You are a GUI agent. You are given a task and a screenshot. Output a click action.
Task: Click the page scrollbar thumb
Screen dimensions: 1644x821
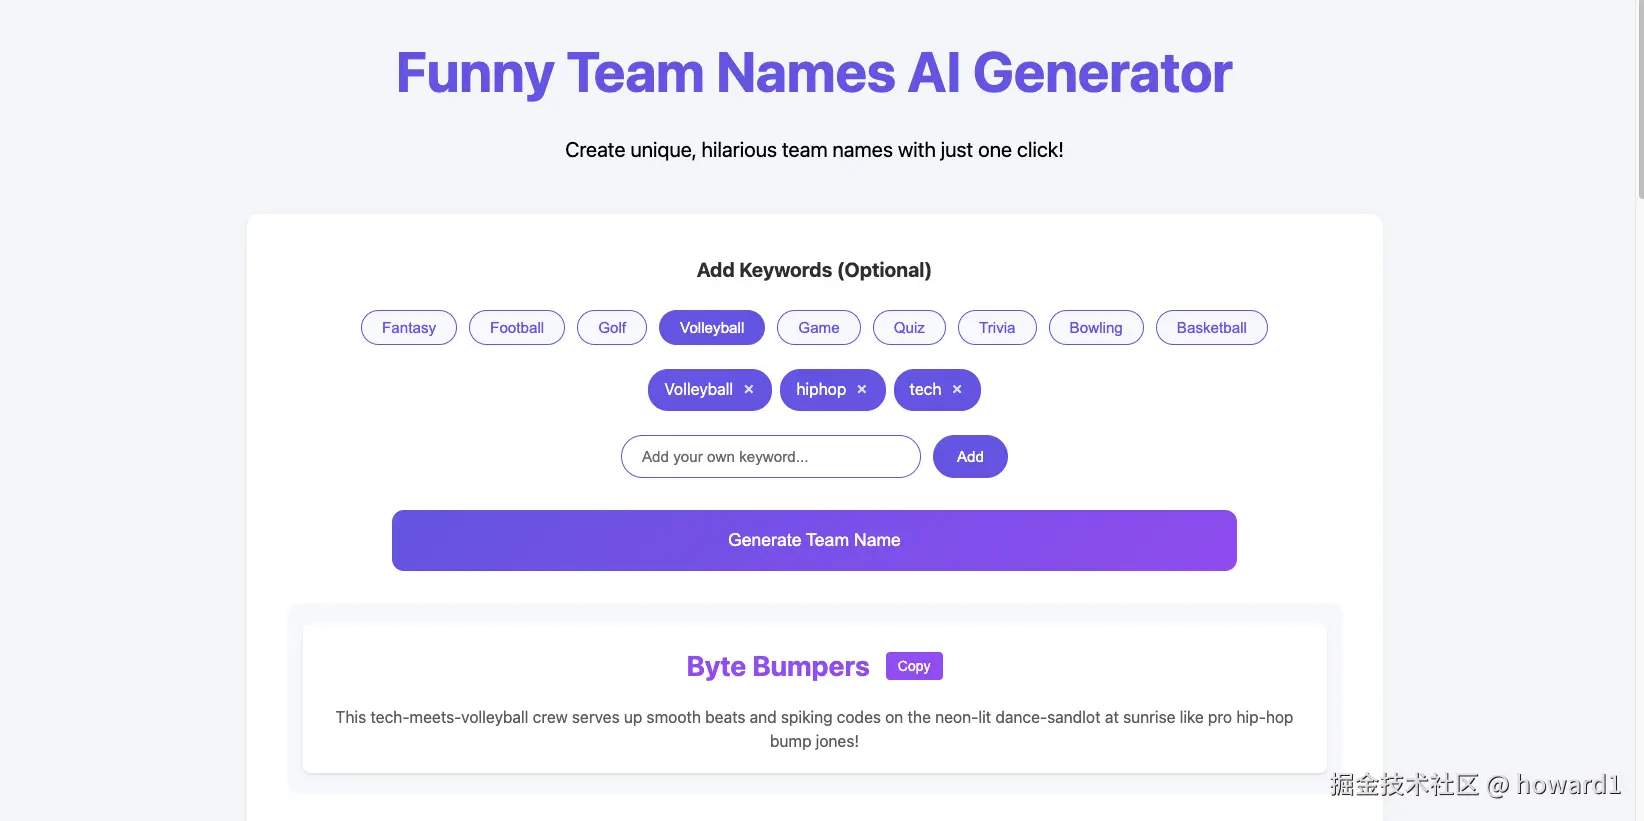click(x=1640, y=100)
